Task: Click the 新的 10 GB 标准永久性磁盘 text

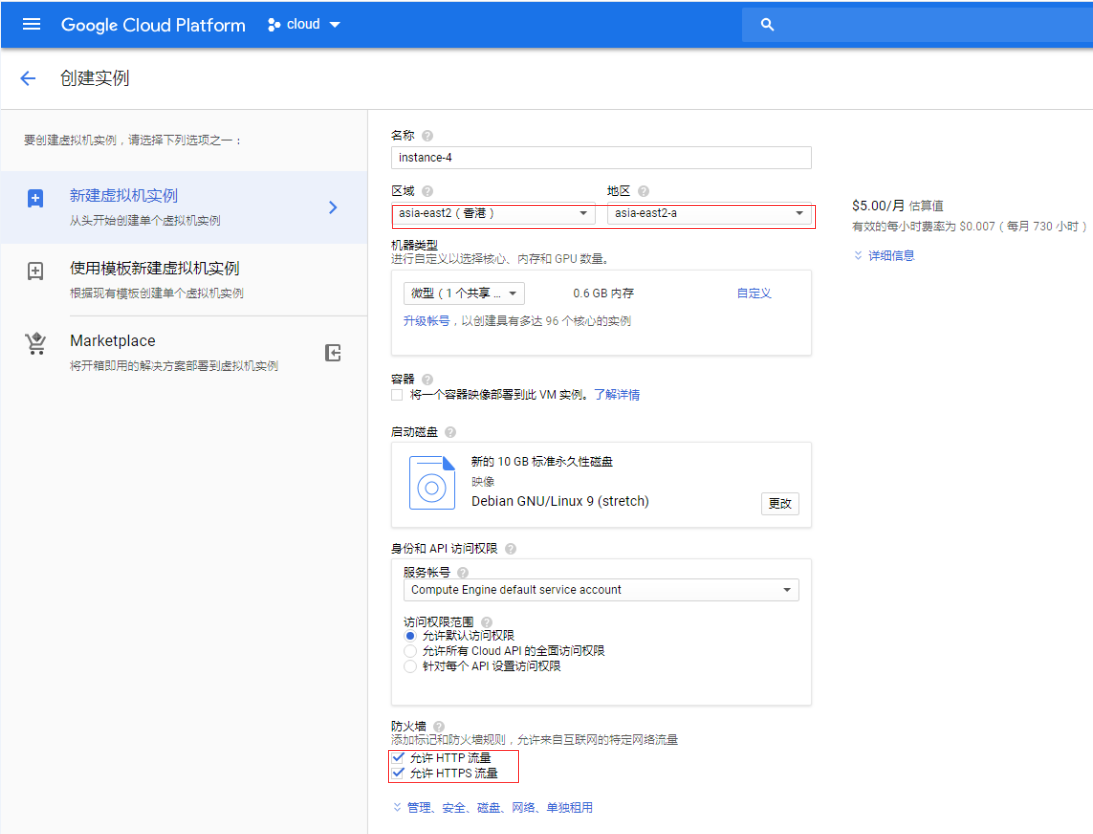Action: coord(542,462)
